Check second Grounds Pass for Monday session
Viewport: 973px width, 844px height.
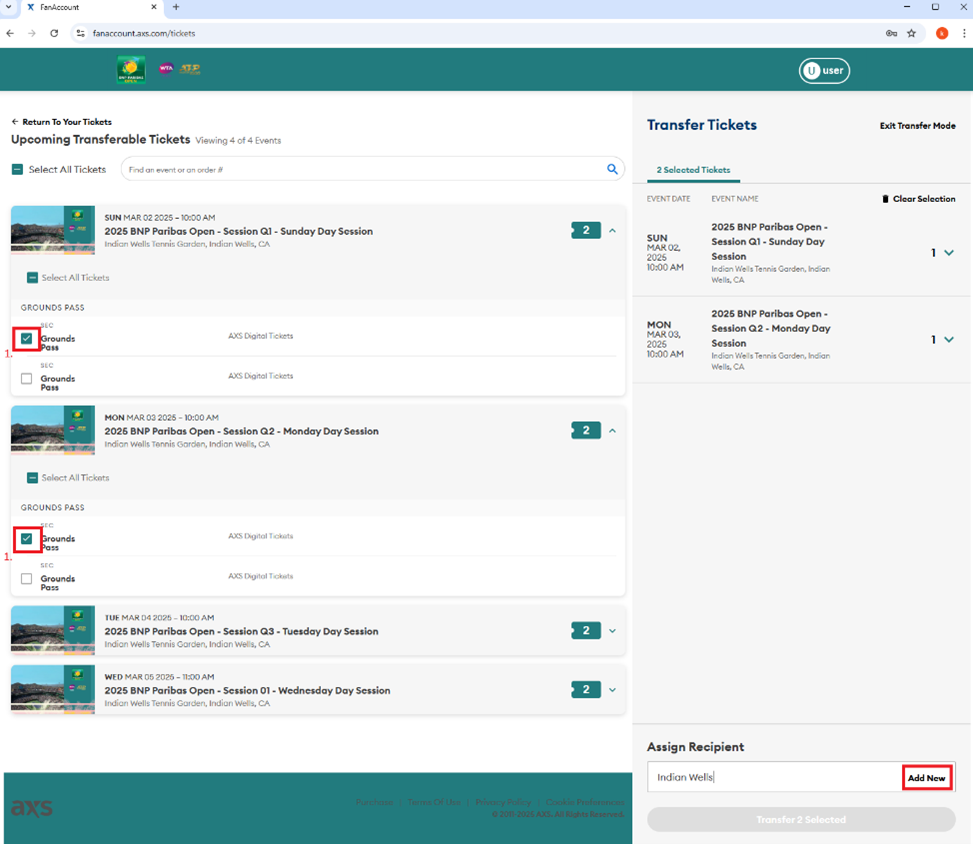26,579
